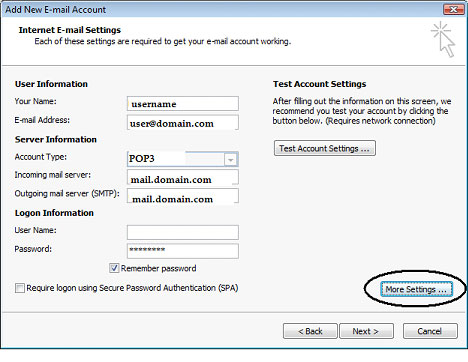Enable Require logon using SPA checkbox
The width and height of the screenshot is (468, 362).
point(20,288)
